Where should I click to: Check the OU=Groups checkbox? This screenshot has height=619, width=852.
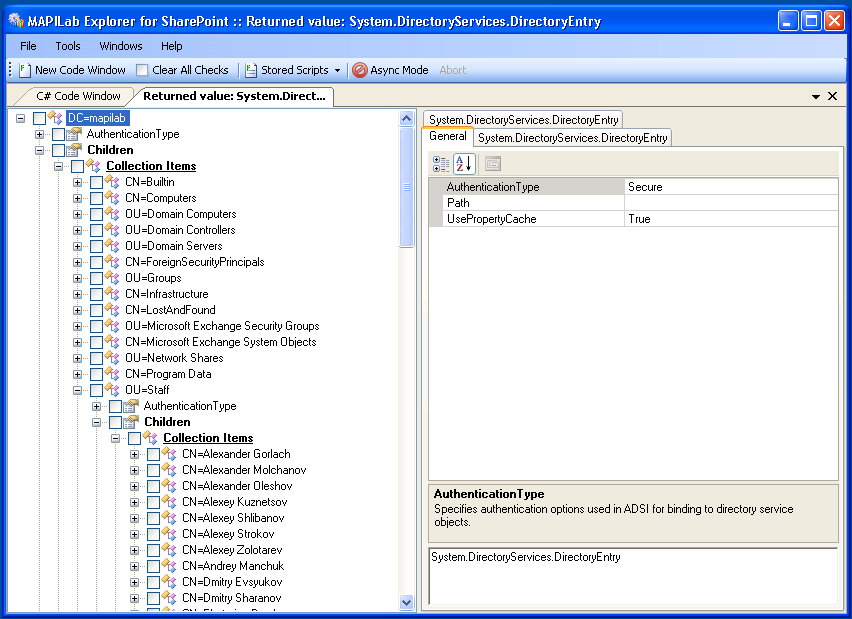(x=96, y=278)
